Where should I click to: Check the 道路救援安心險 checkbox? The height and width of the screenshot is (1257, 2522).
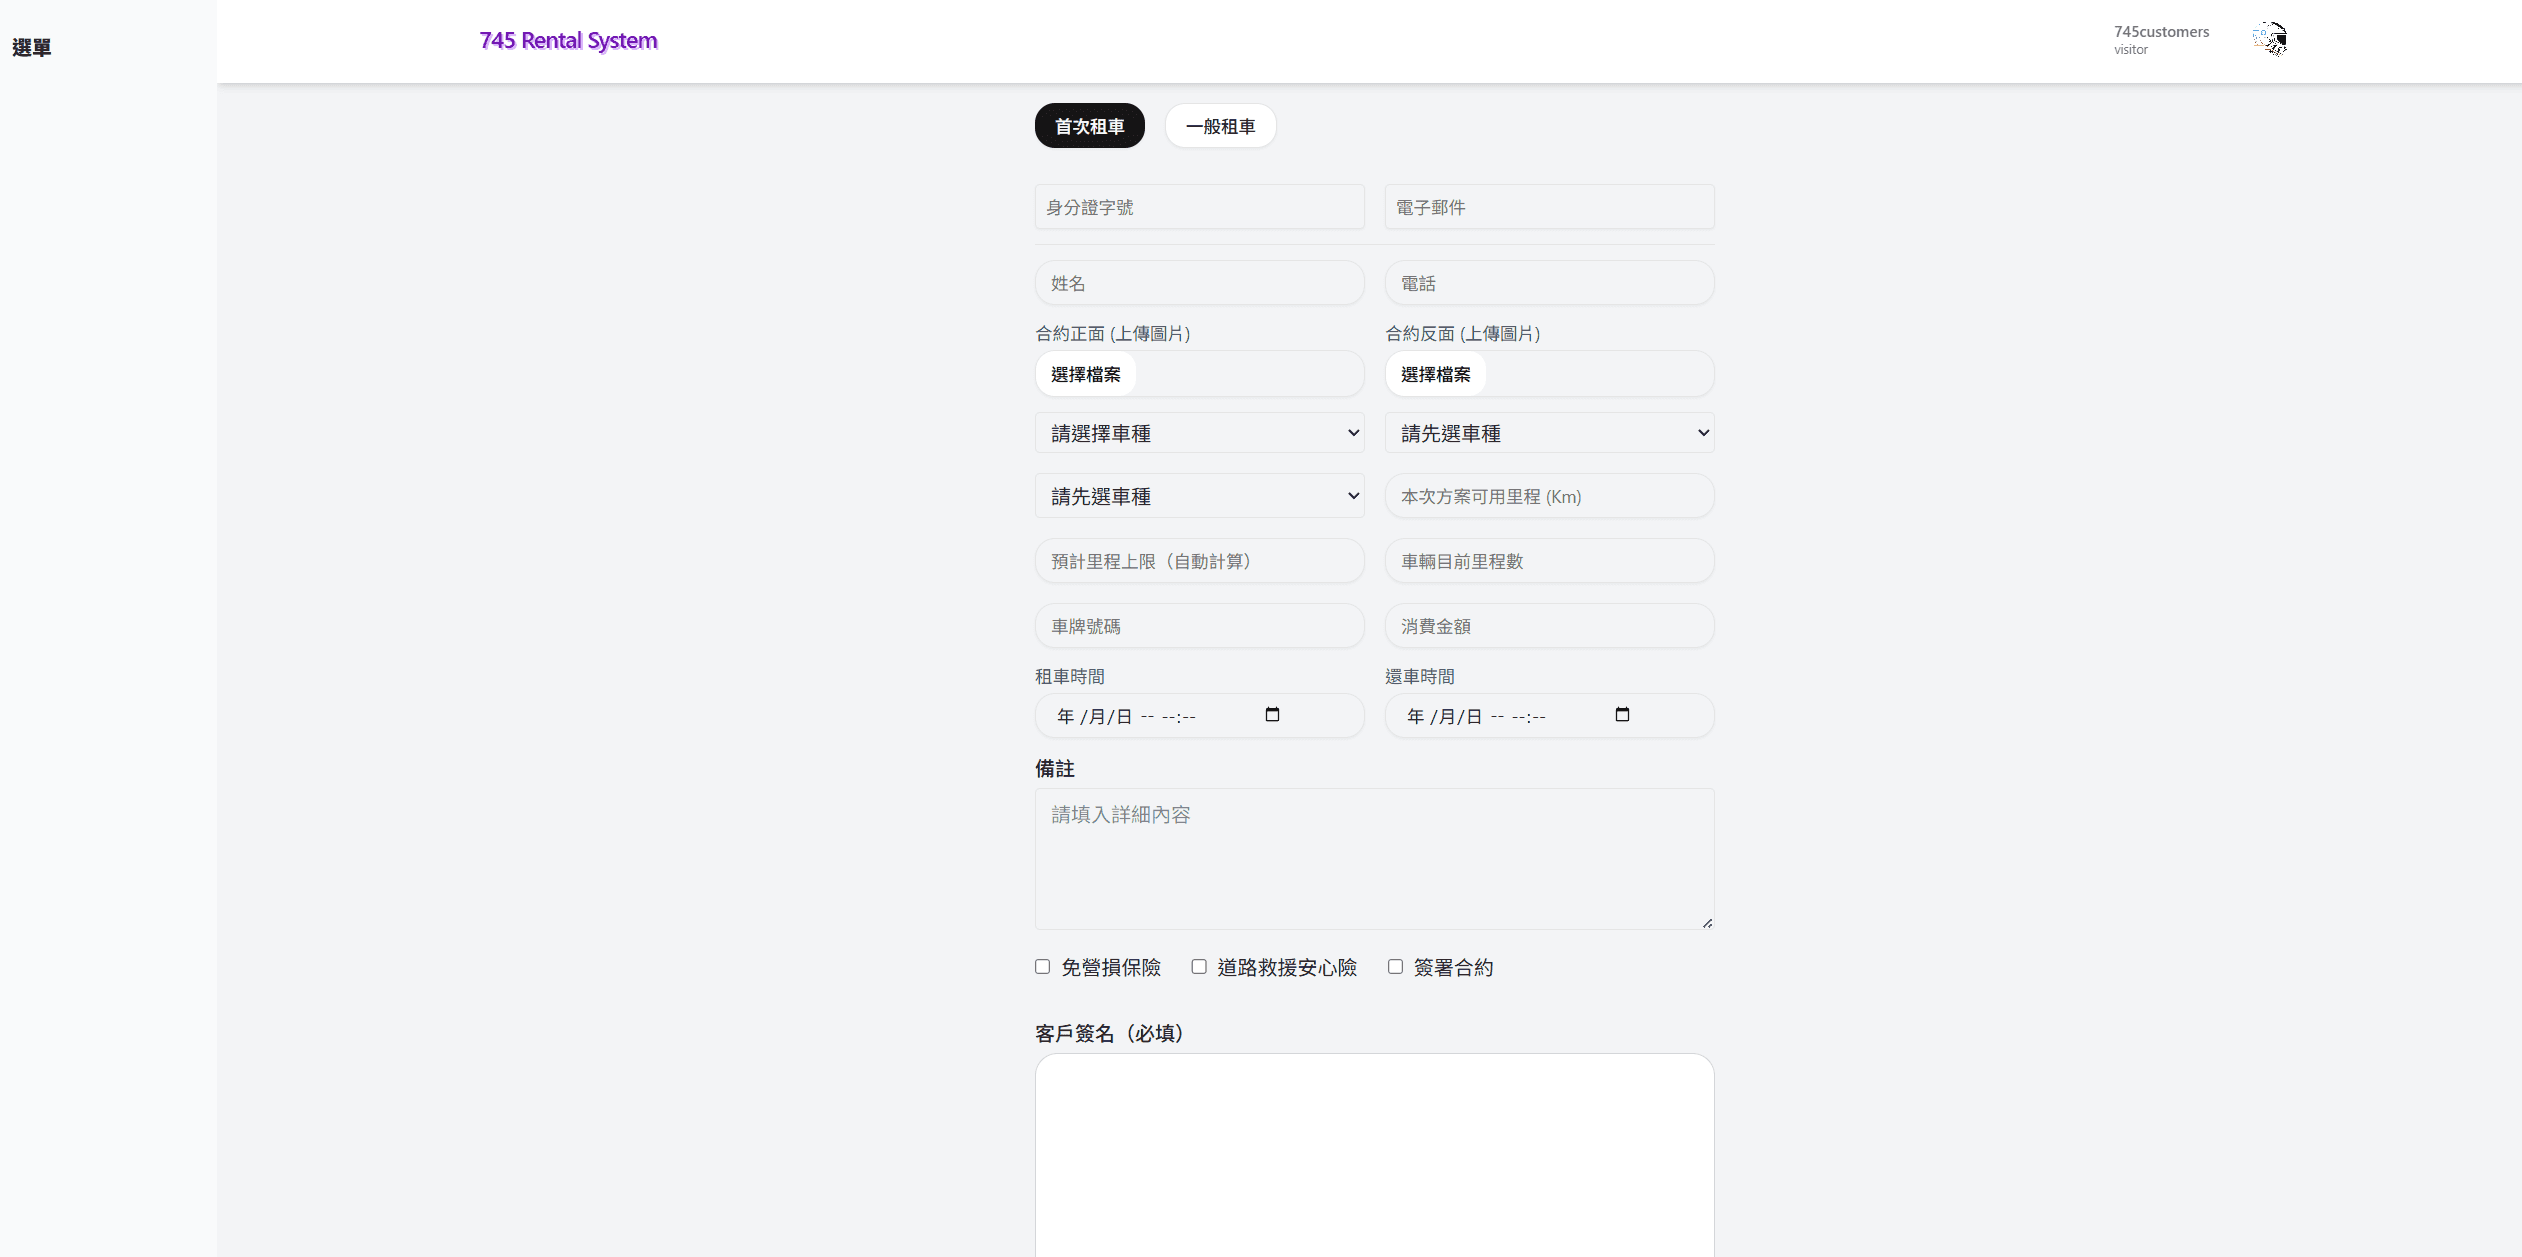click(x=1199, y=966)
